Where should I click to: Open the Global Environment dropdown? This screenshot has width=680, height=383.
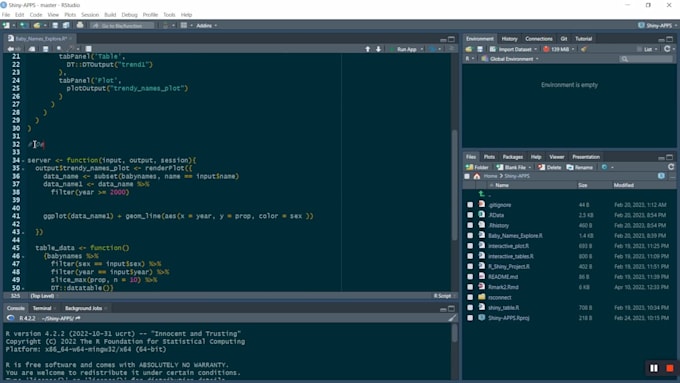[510, 59]
